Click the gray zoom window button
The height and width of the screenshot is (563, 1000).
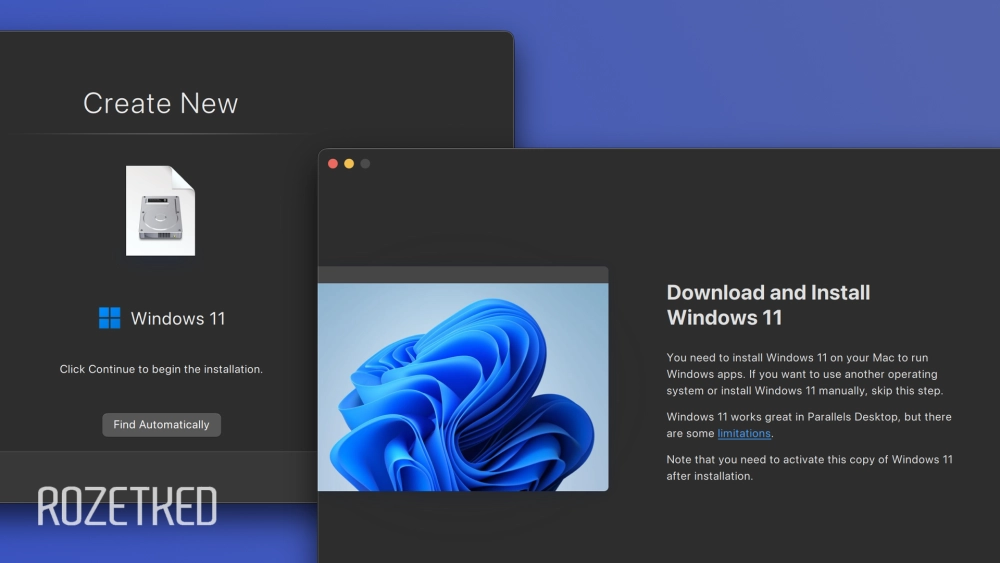pos(365,164)
